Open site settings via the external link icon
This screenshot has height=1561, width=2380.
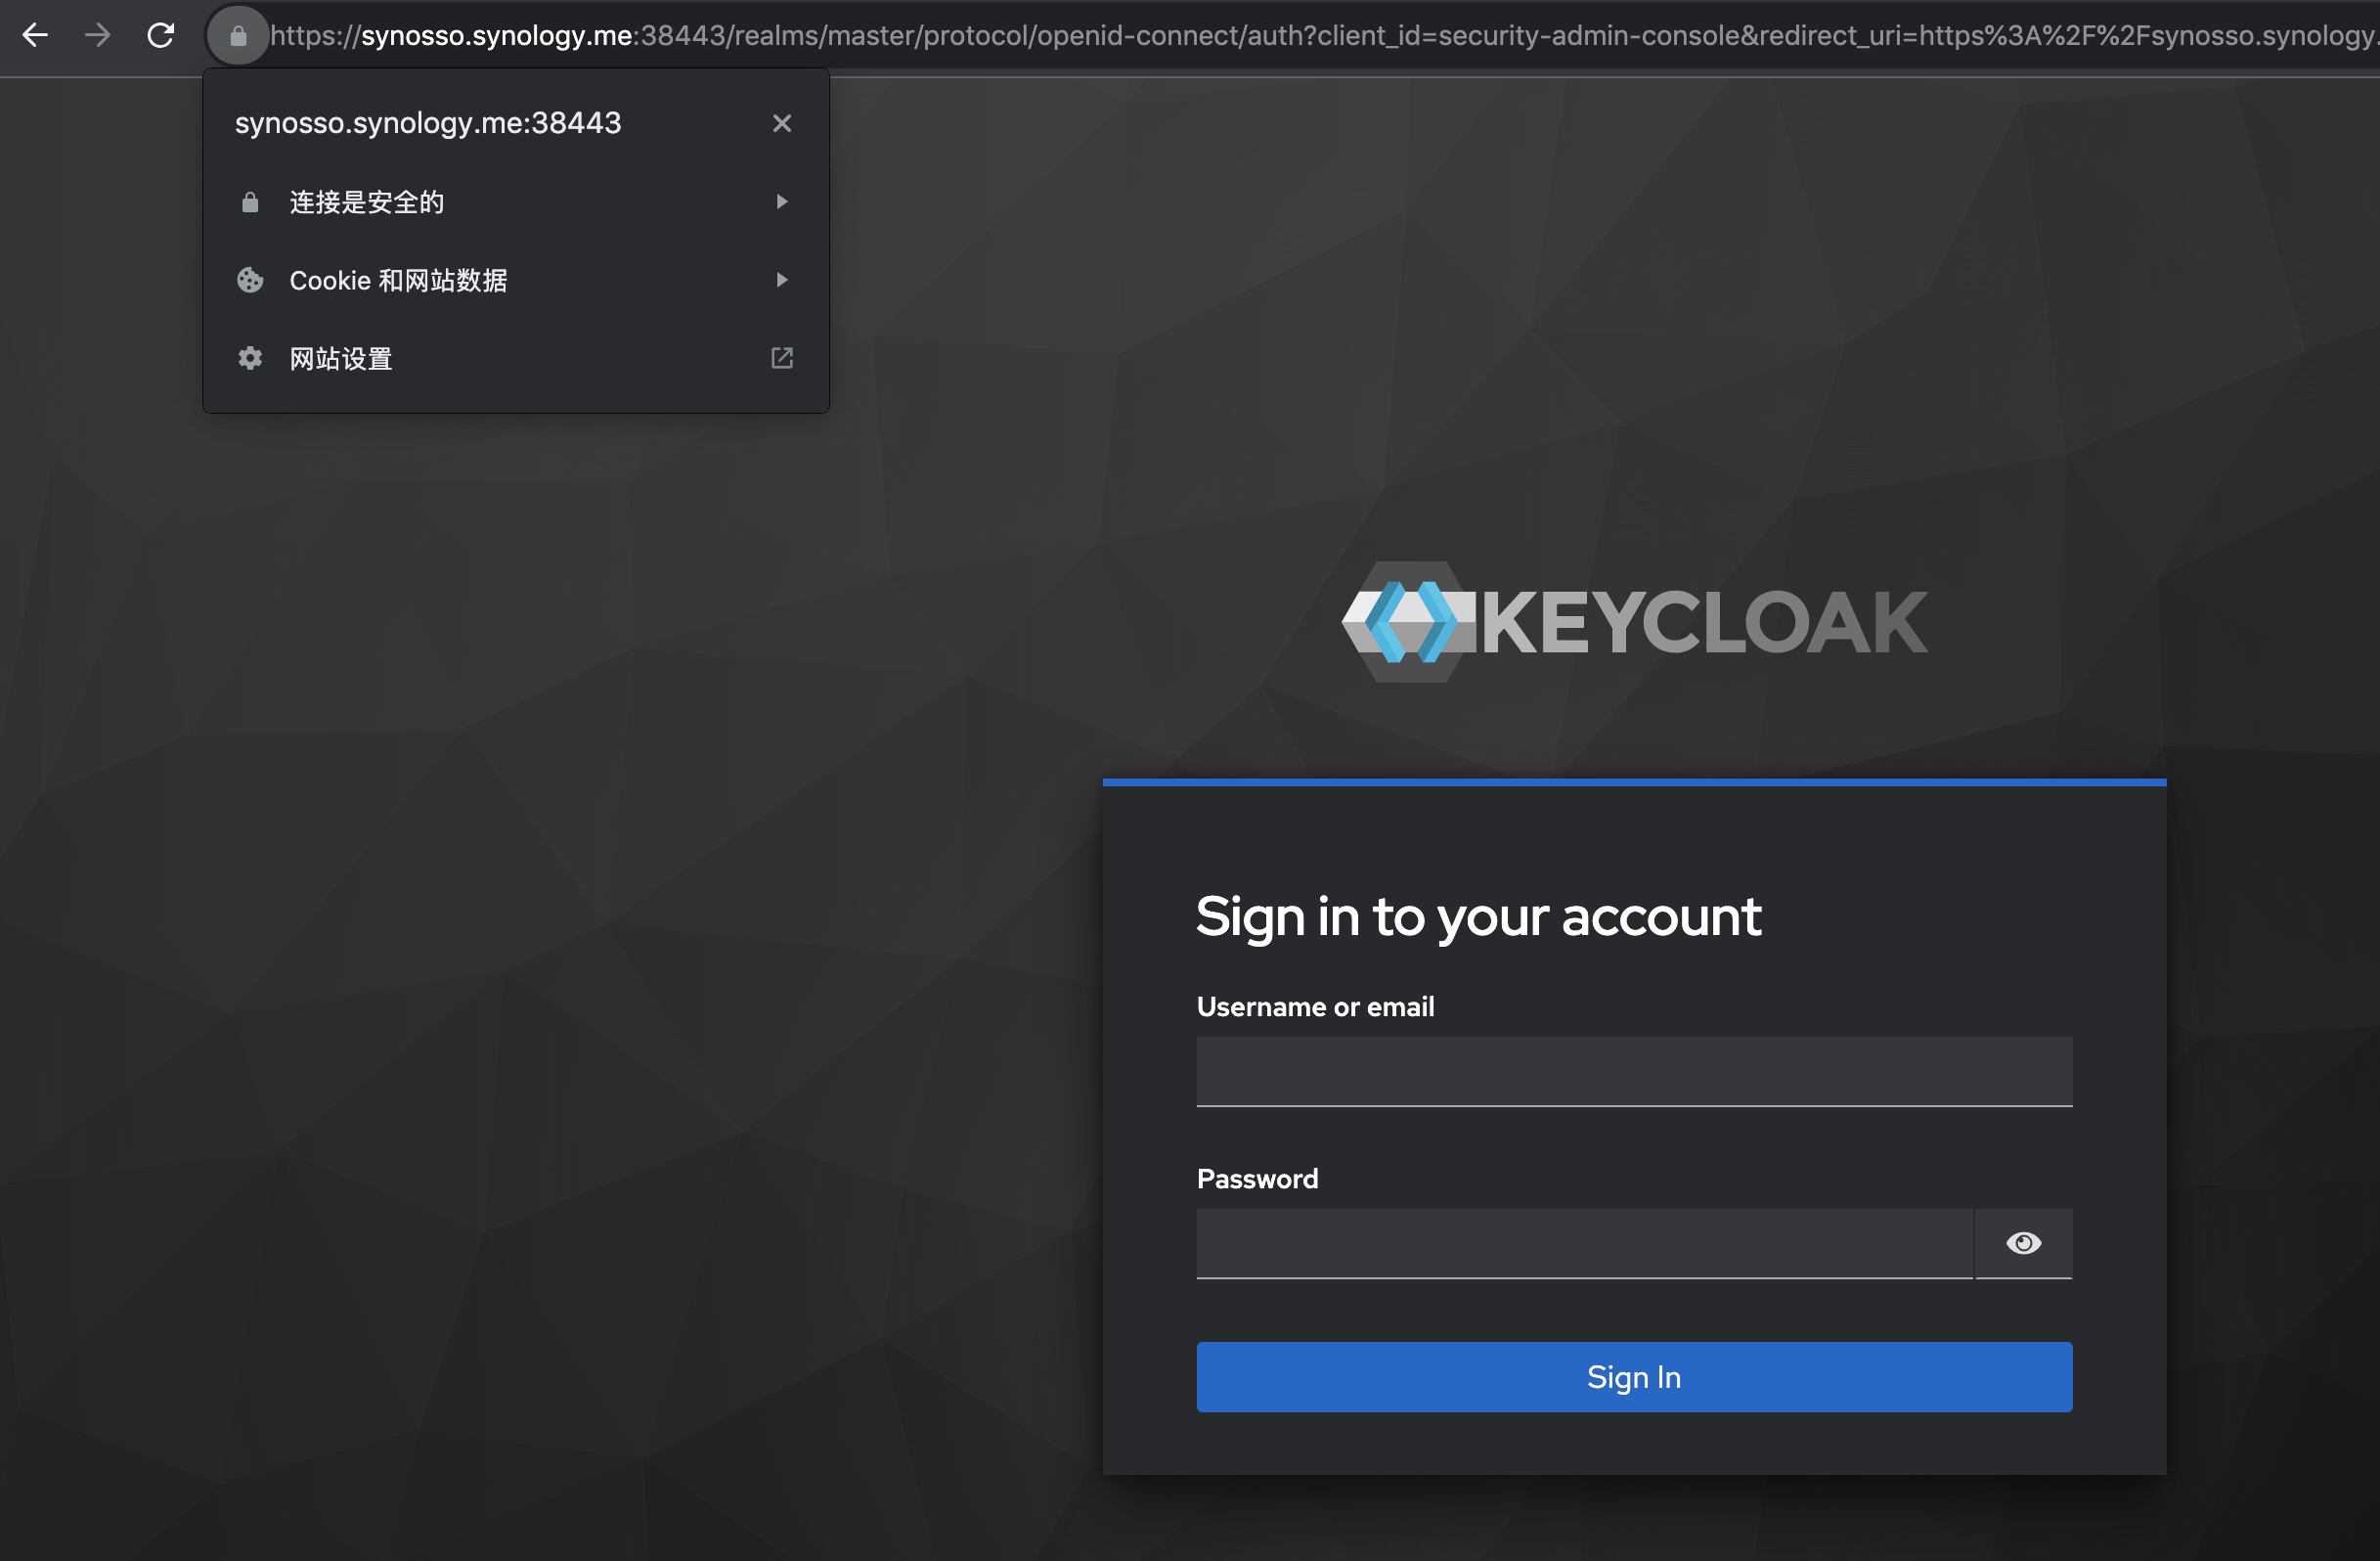coord(782,358)
